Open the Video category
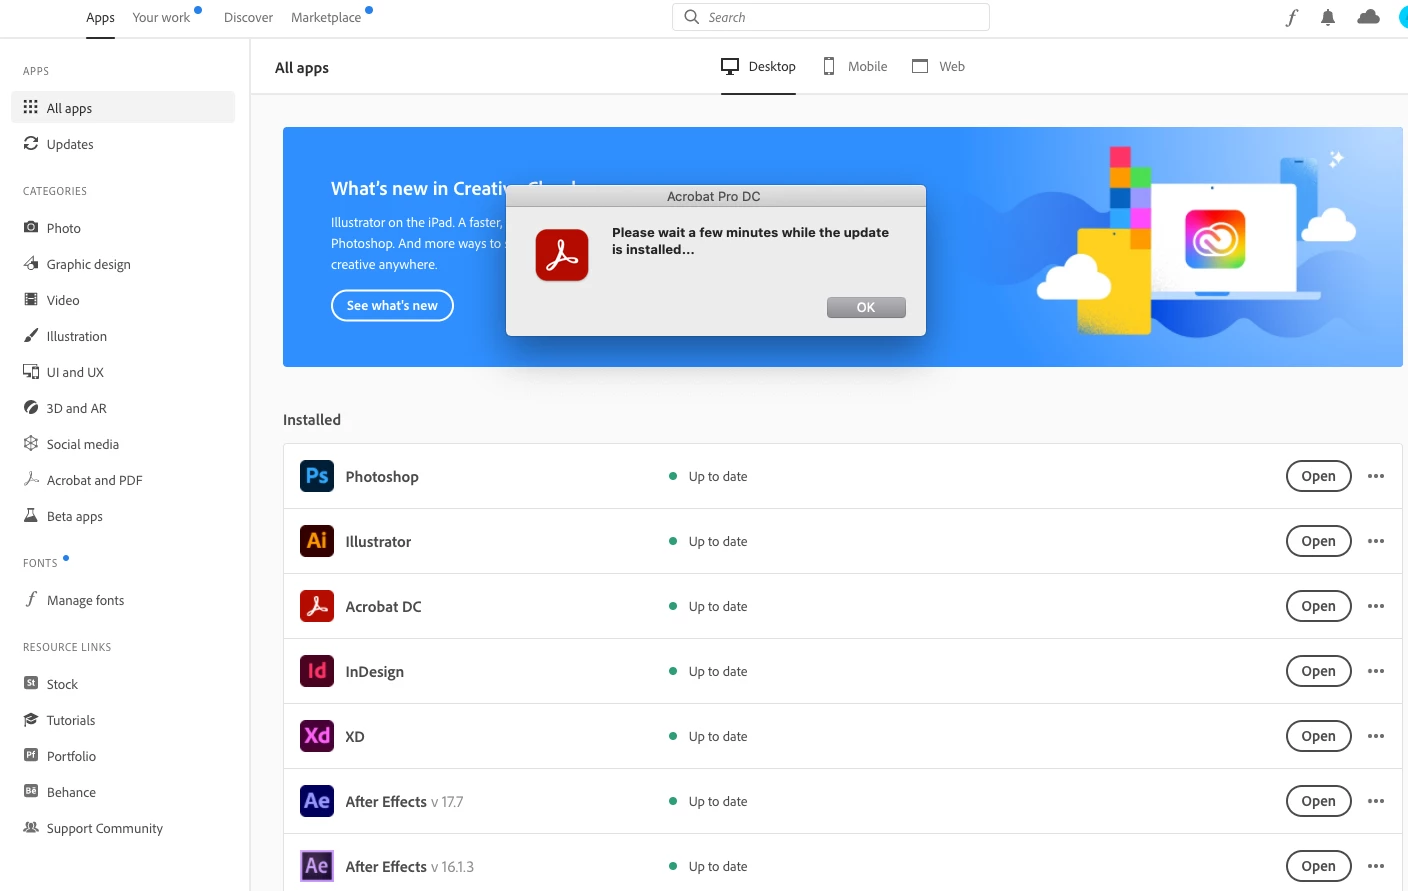 coord(123,300)
